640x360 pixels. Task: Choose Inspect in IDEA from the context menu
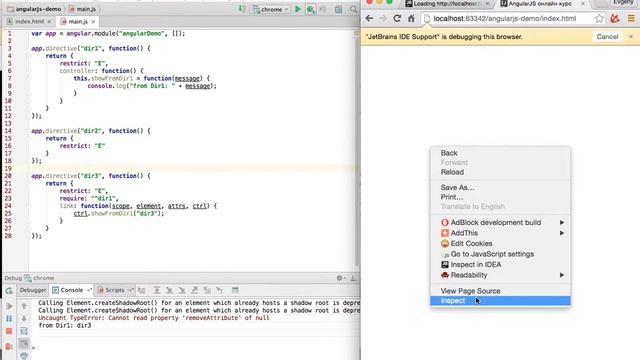coord(500,264)
